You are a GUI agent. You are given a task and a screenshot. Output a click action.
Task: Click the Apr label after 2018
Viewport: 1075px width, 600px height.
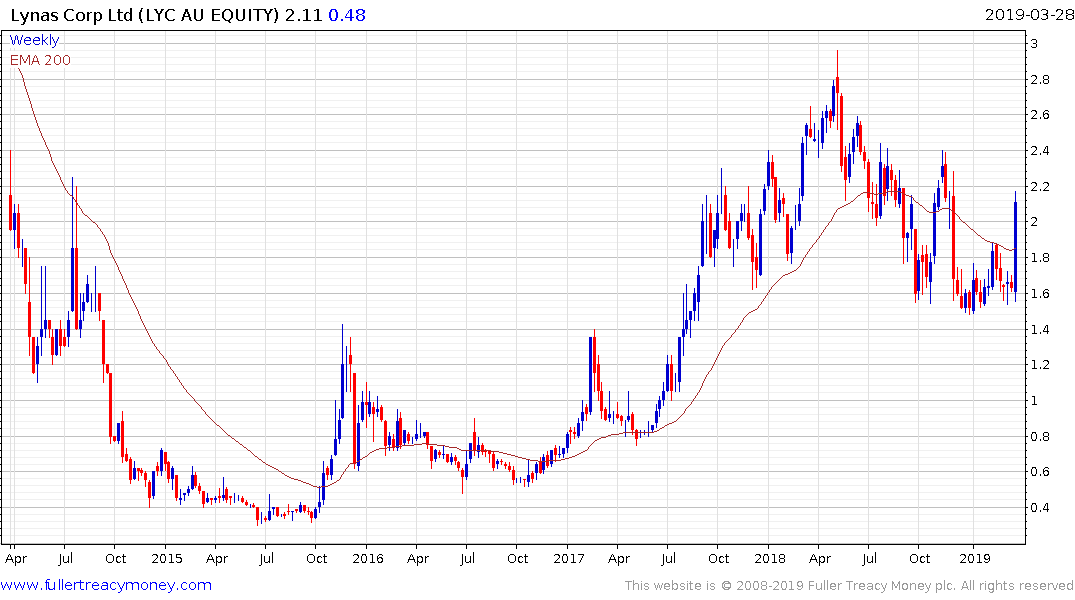[x=820, y=558]
